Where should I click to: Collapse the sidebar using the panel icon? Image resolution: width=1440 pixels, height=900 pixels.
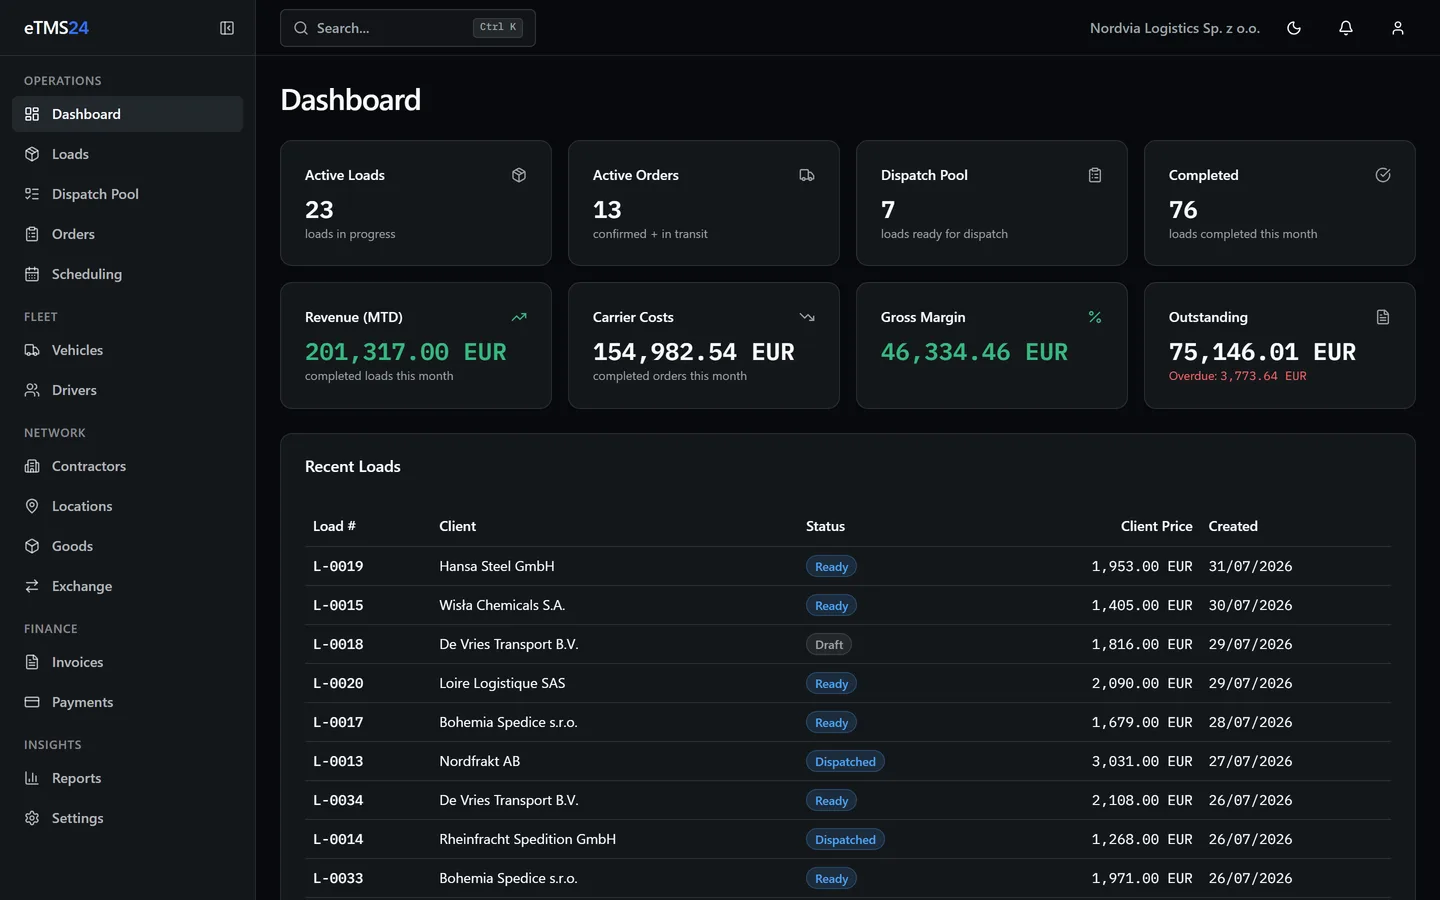pyautogui.click(x=227, y=28)
